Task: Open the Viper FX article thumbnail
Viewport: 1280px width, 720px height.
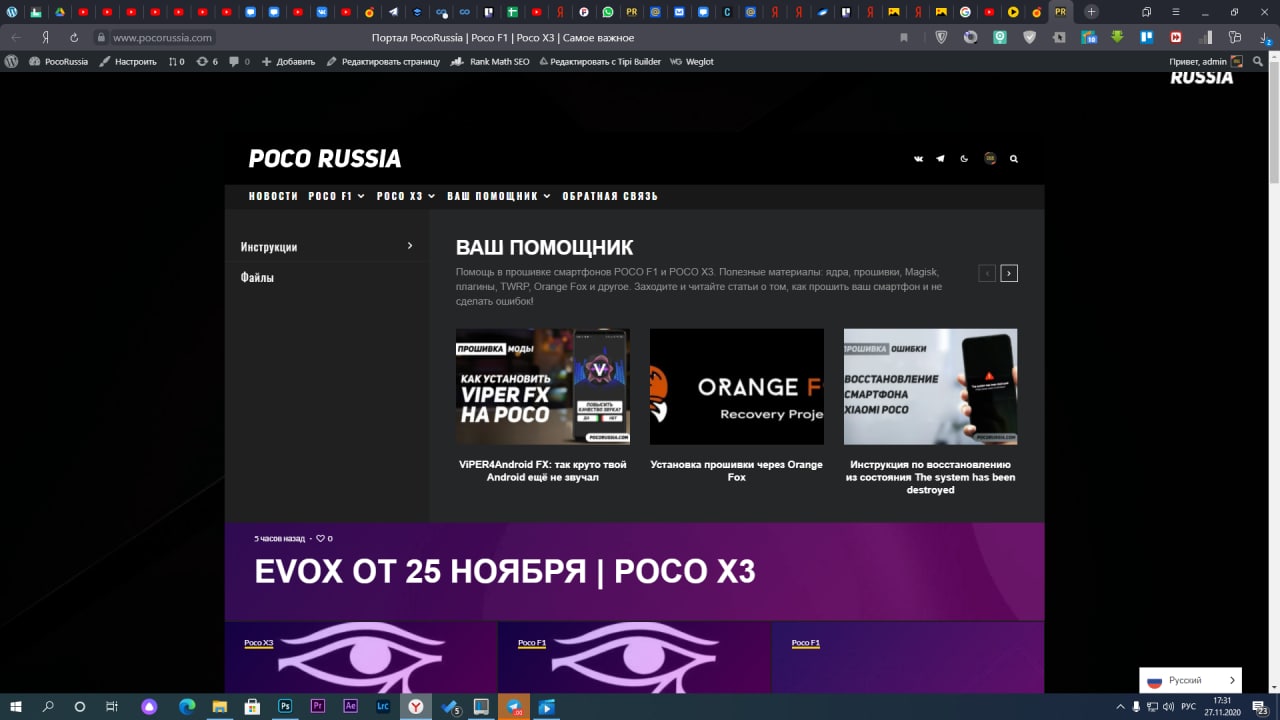Action: (x=543, y=386)
